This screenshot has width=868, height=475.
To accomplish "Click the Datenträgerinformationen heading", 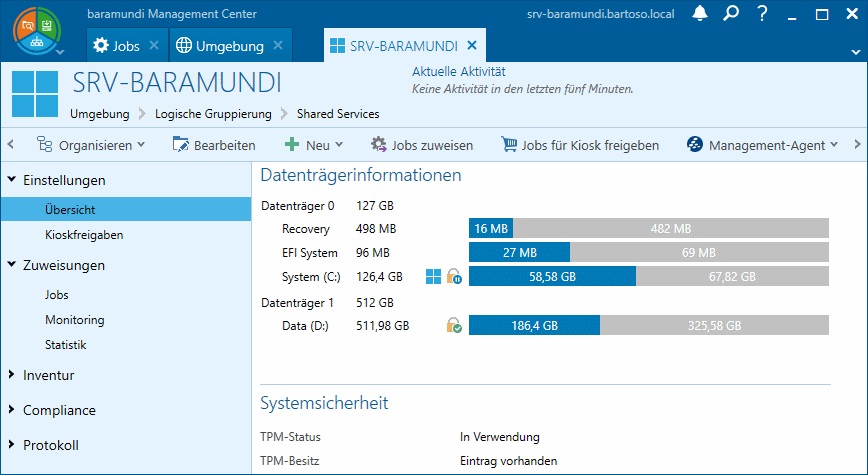I will tap(361, 175).
